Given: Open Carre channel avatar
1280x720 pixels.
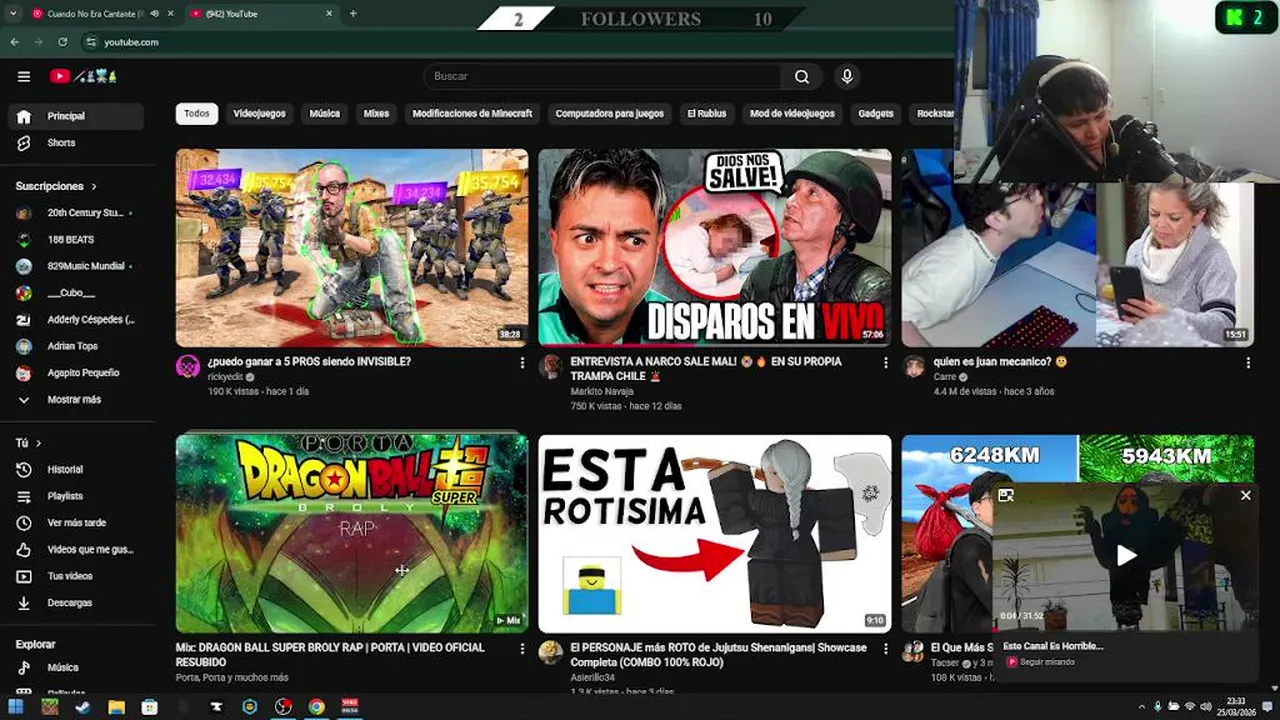Looking at the screenshot, I should point(914,366).
